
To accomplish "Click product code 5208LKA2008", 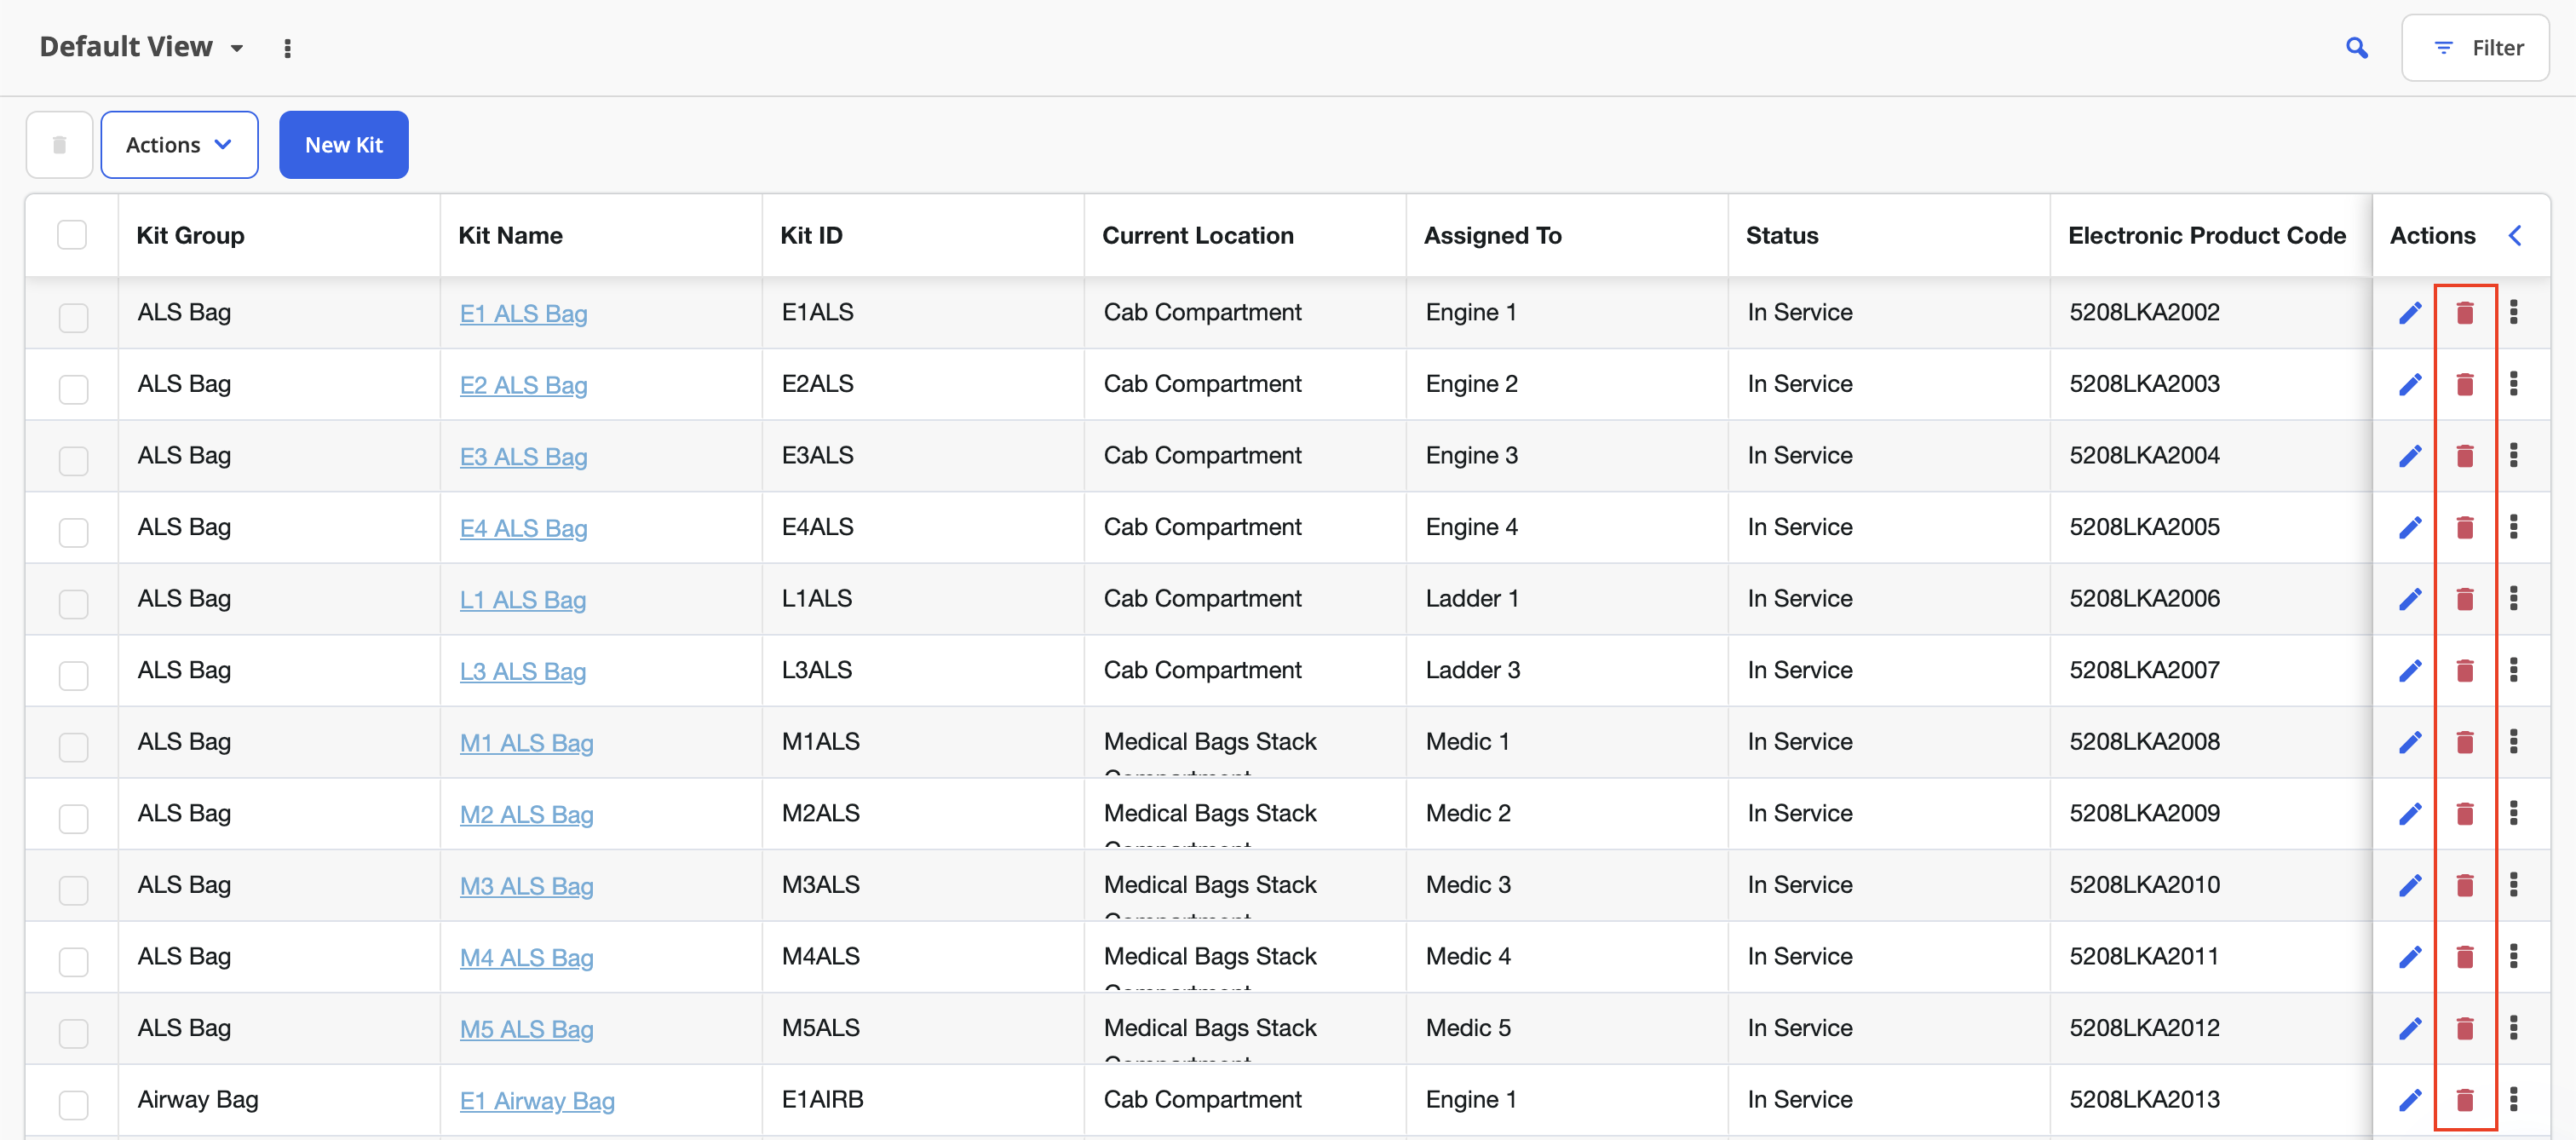I will point(2144,742).
